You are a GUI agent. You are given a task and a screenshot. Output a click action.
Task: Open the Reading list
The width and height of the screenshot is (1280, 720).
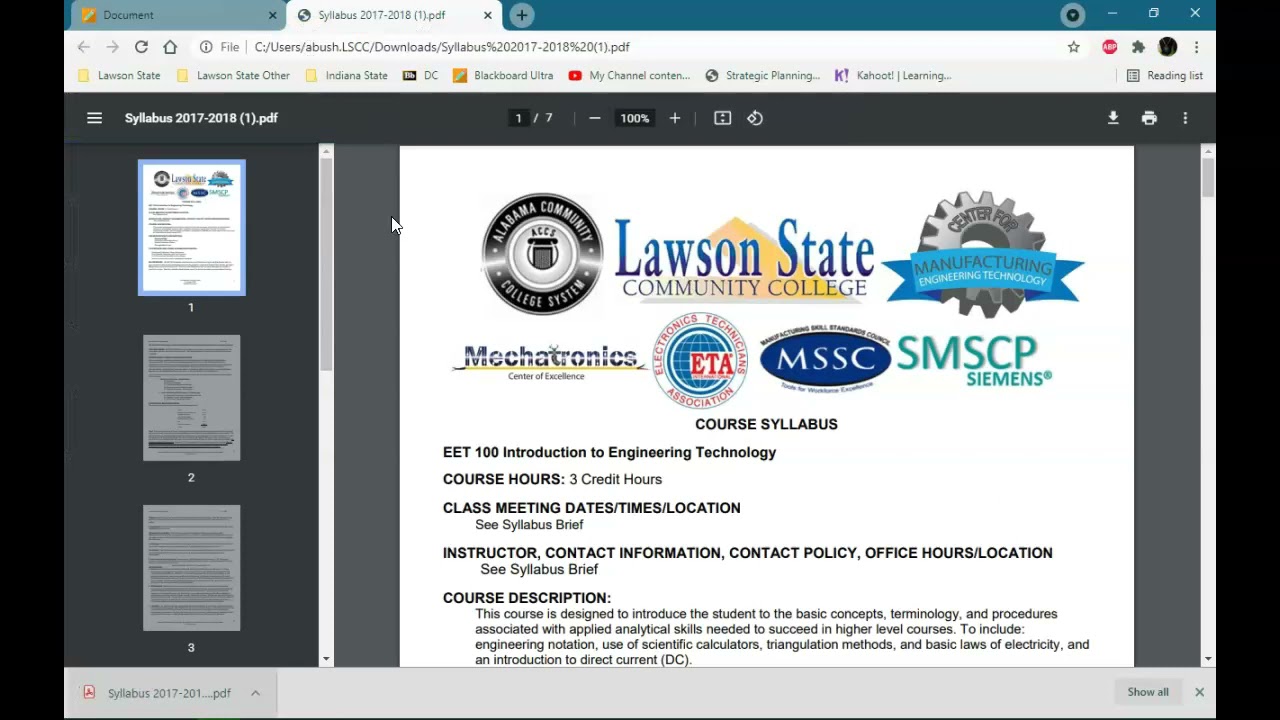(1165, 76)
